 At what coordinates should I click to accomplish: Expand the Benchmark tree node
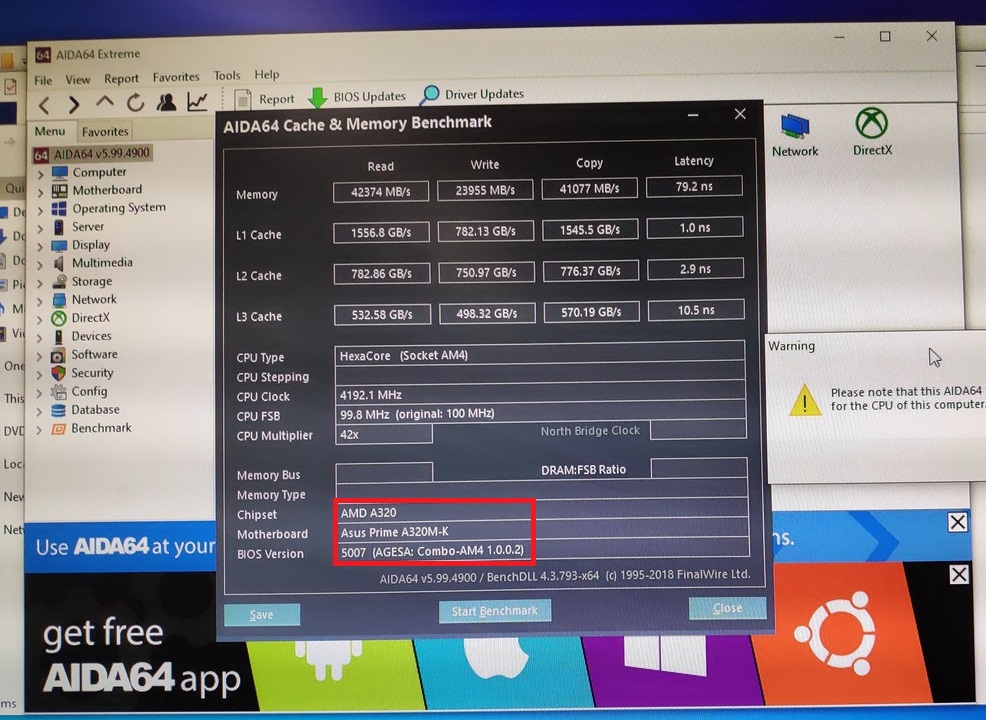point(40,428)
